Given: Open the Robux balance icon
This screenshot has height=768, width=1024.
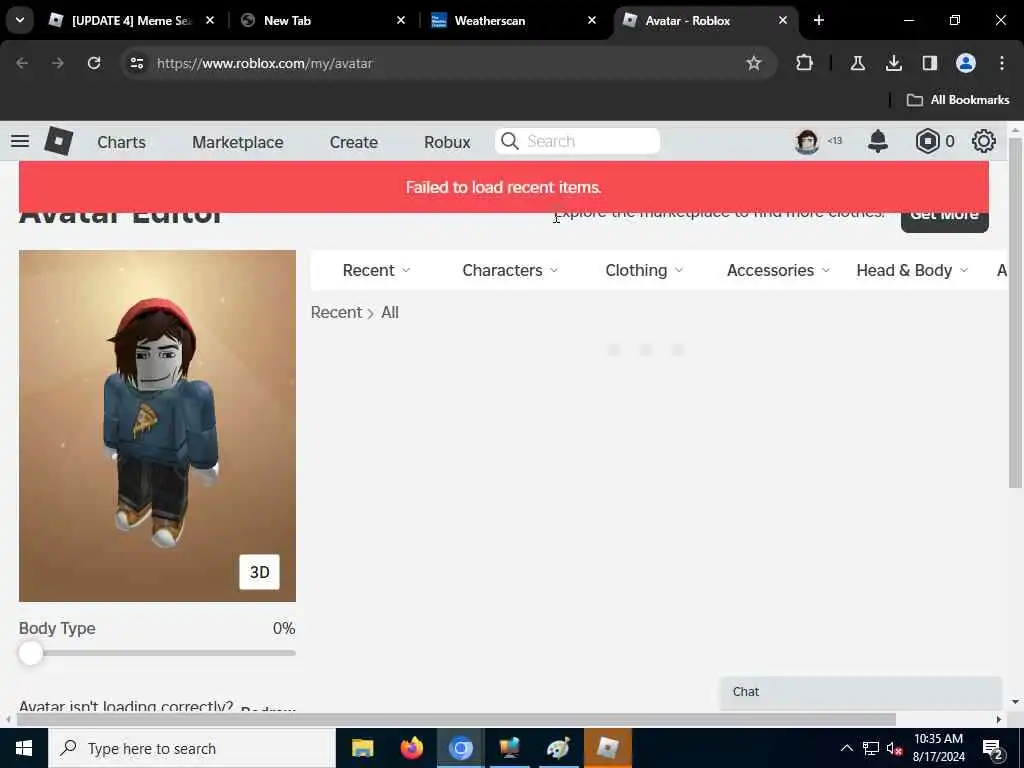Looking at the screenshot, I should [927, 141].
